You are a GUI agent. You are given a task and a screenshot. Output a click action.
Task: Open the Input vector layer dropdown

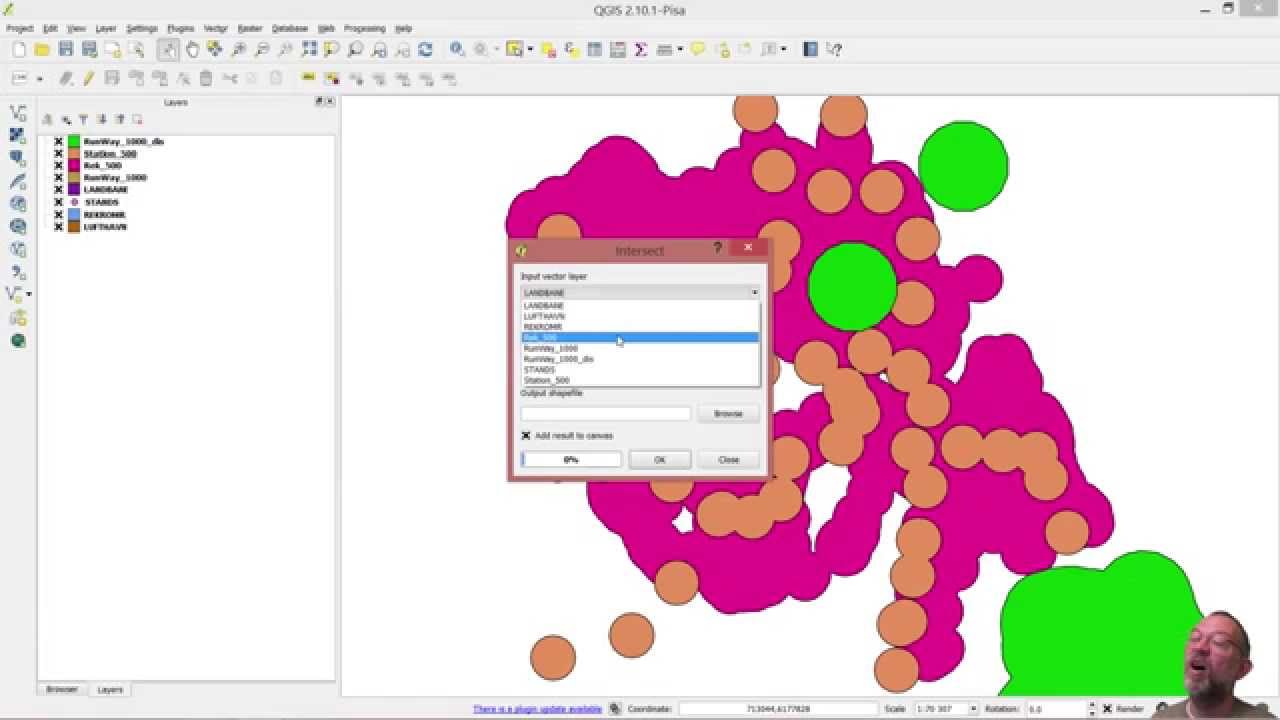[755, 292]
